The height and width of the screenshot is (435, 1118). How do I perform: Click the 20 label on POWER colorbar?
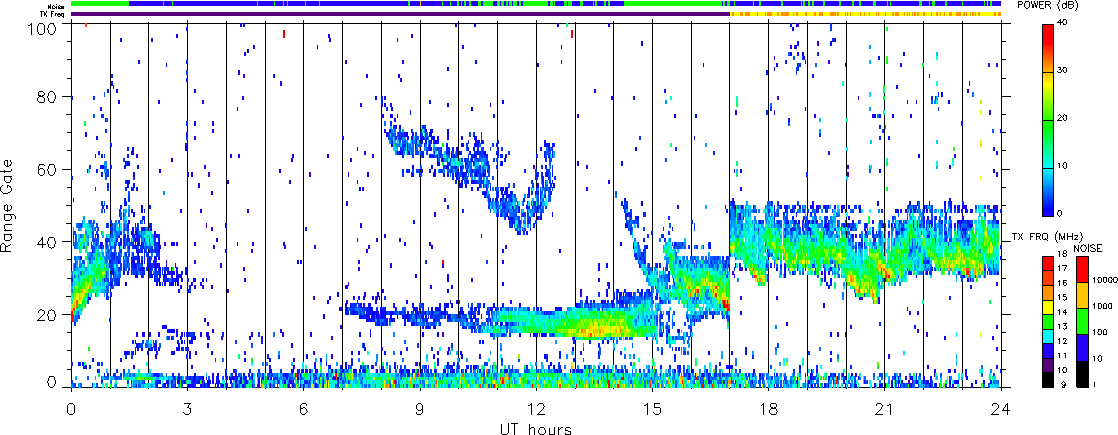pos(1062,120)
